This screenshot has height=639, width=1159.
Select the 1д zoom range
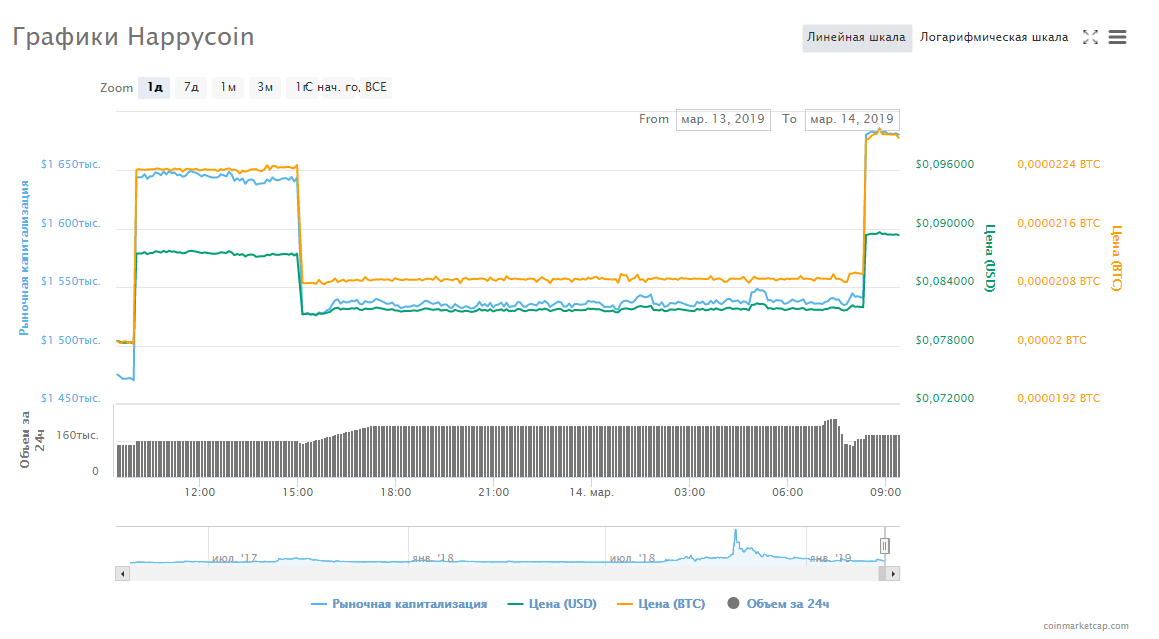point(154,87)
